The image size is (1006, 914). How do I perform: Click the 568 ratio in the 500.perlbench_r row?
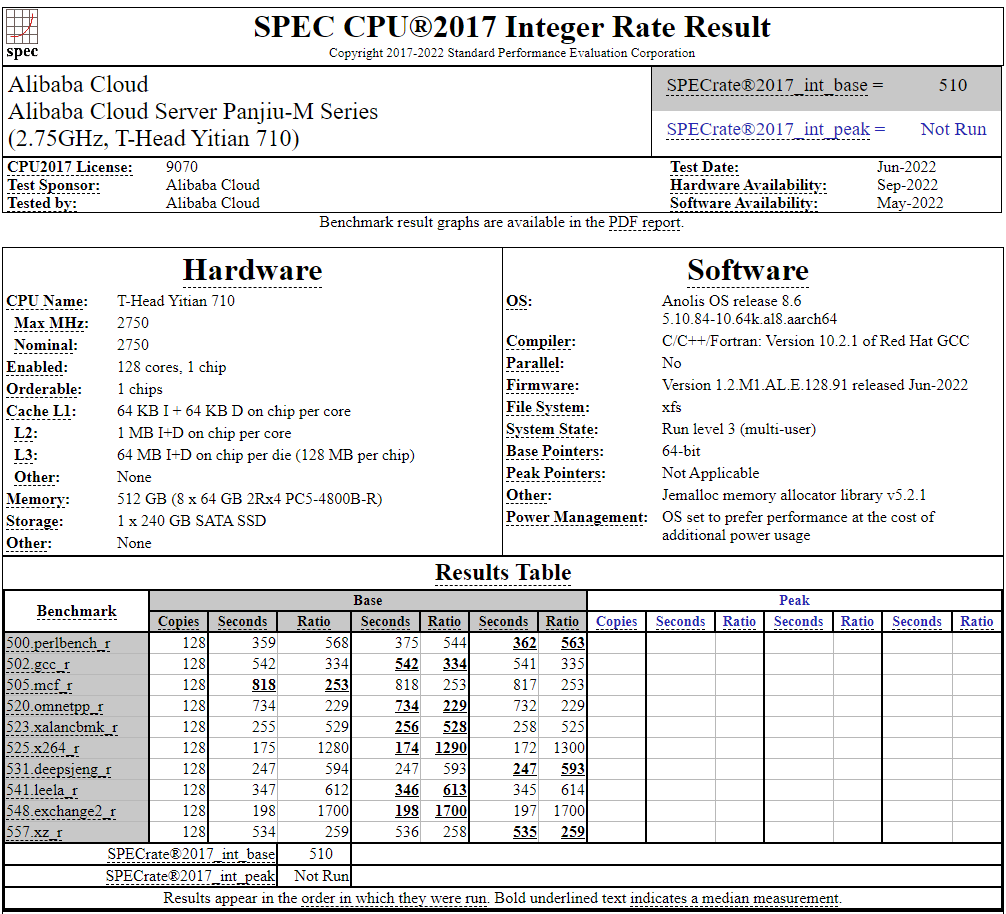coord(337,643)
